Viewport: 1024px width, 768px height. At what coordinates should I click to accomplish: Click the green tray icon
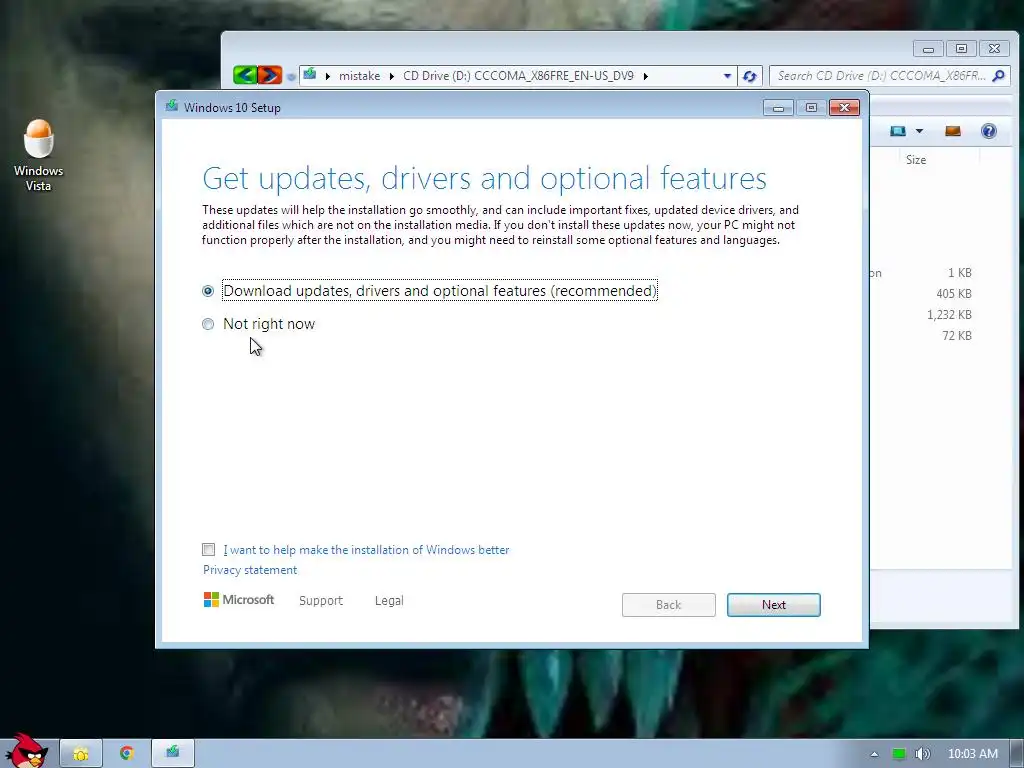[899, 754]
